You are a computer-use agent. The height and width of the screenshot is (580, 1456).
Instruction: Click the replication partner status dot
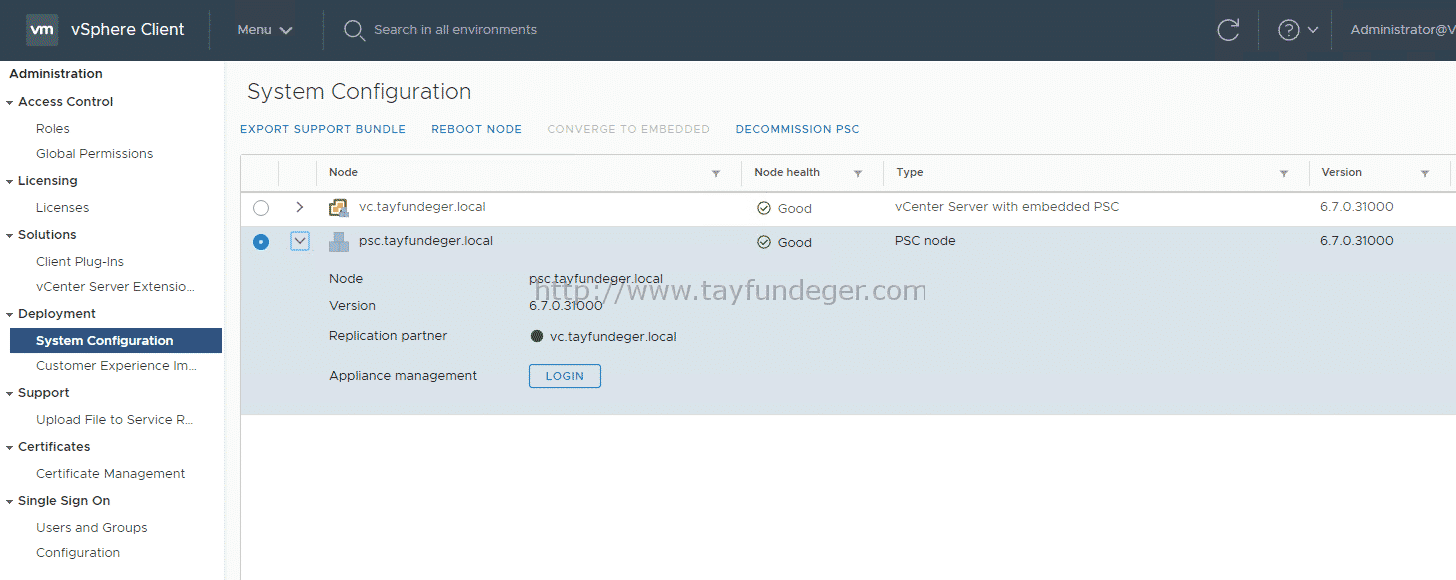click(x=537, y=336)
